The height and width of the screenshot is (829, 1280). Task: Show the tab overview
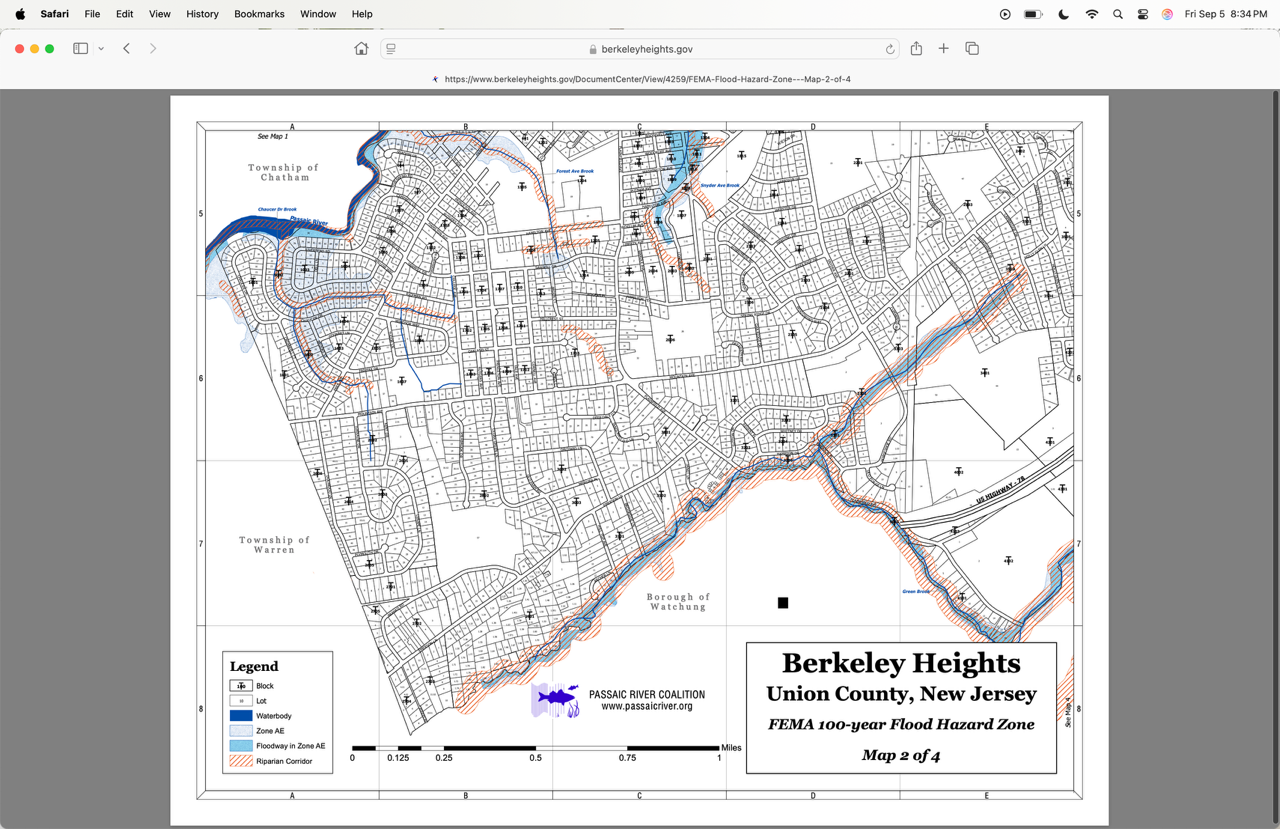point(971,49)
